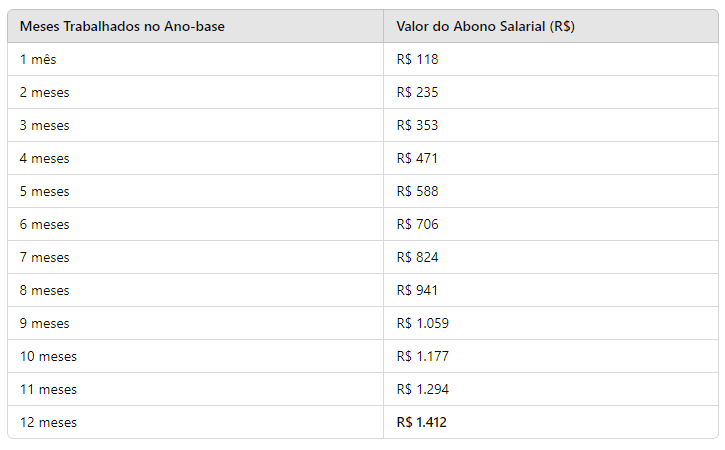Select the '12 meses' row label
Screen dimensions: 725x450
coord(48,422)
